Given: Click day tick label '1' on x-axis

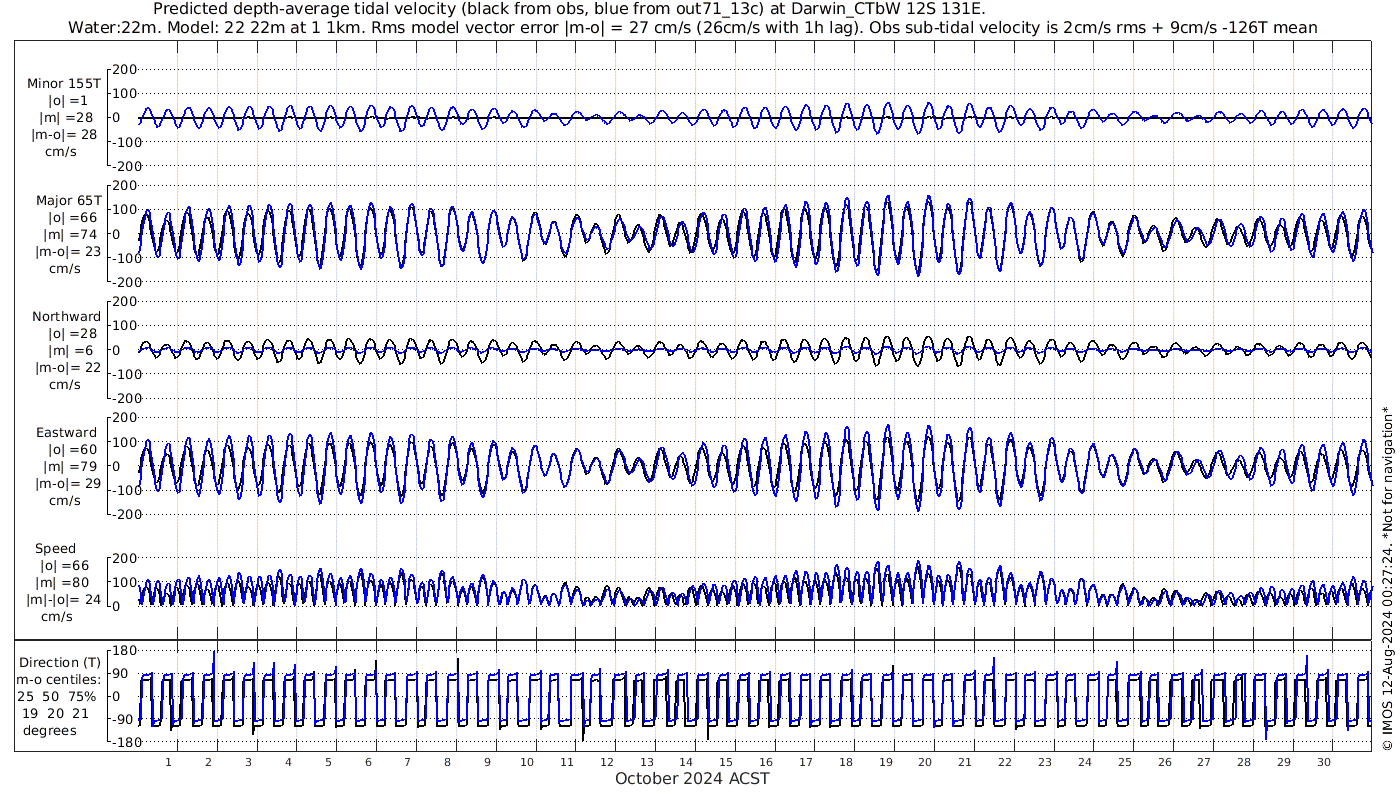Looking at the screenshot, I should pyautogui.click(x=169, y=762).
